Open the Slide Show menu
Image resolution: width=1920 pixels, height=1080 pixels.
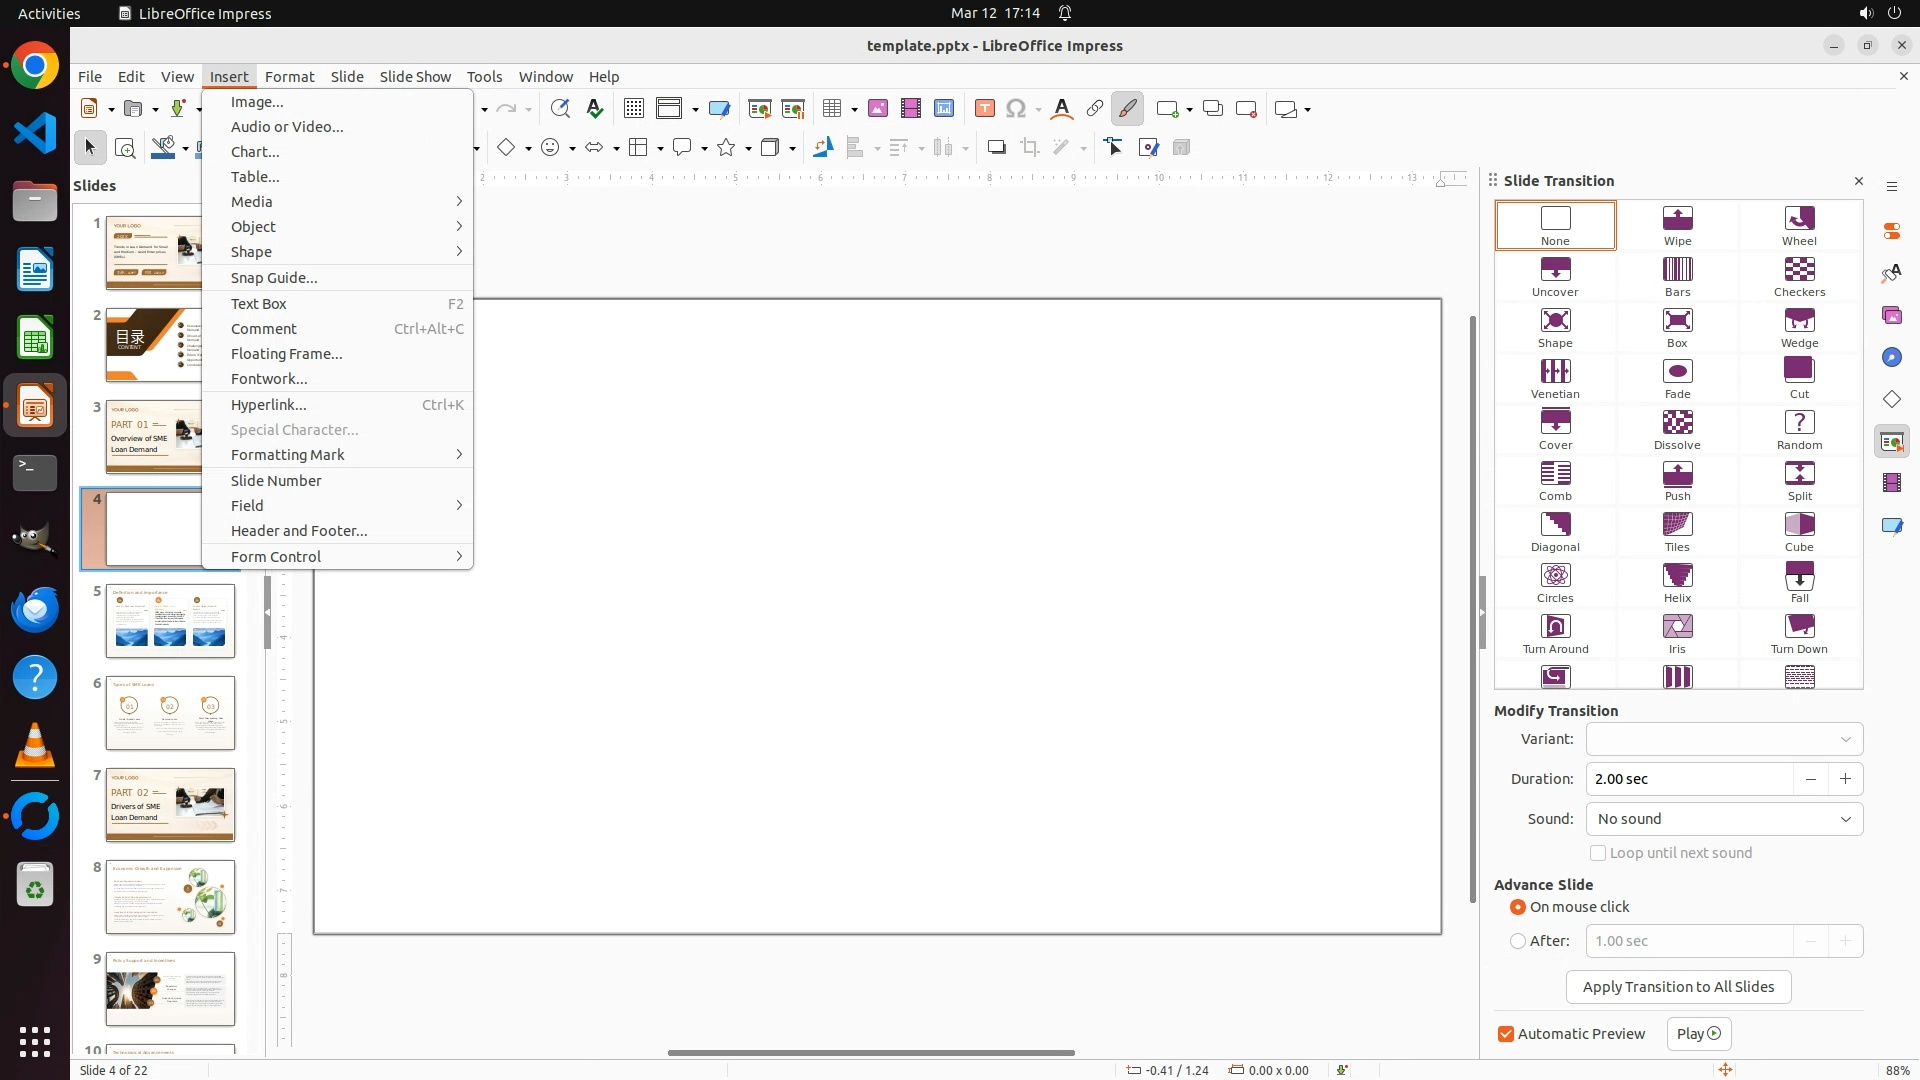click(x=415, y=77)
